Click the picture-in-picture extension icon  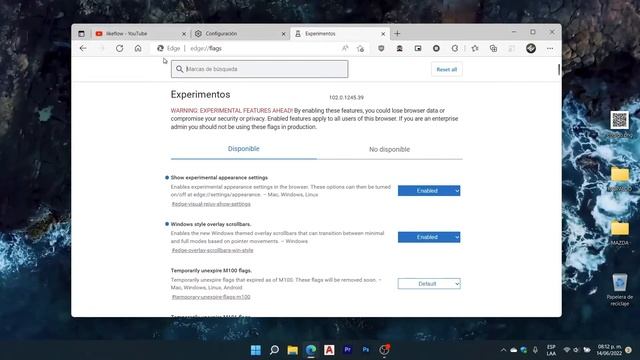pyautogui.click(x=418, y=48)
